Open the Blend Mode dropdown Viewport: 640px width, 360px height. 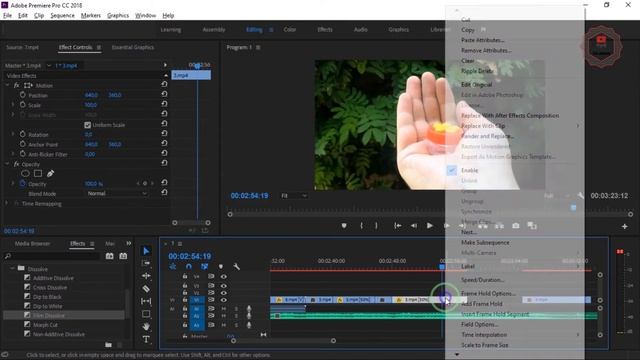click(x=117, y=193)
